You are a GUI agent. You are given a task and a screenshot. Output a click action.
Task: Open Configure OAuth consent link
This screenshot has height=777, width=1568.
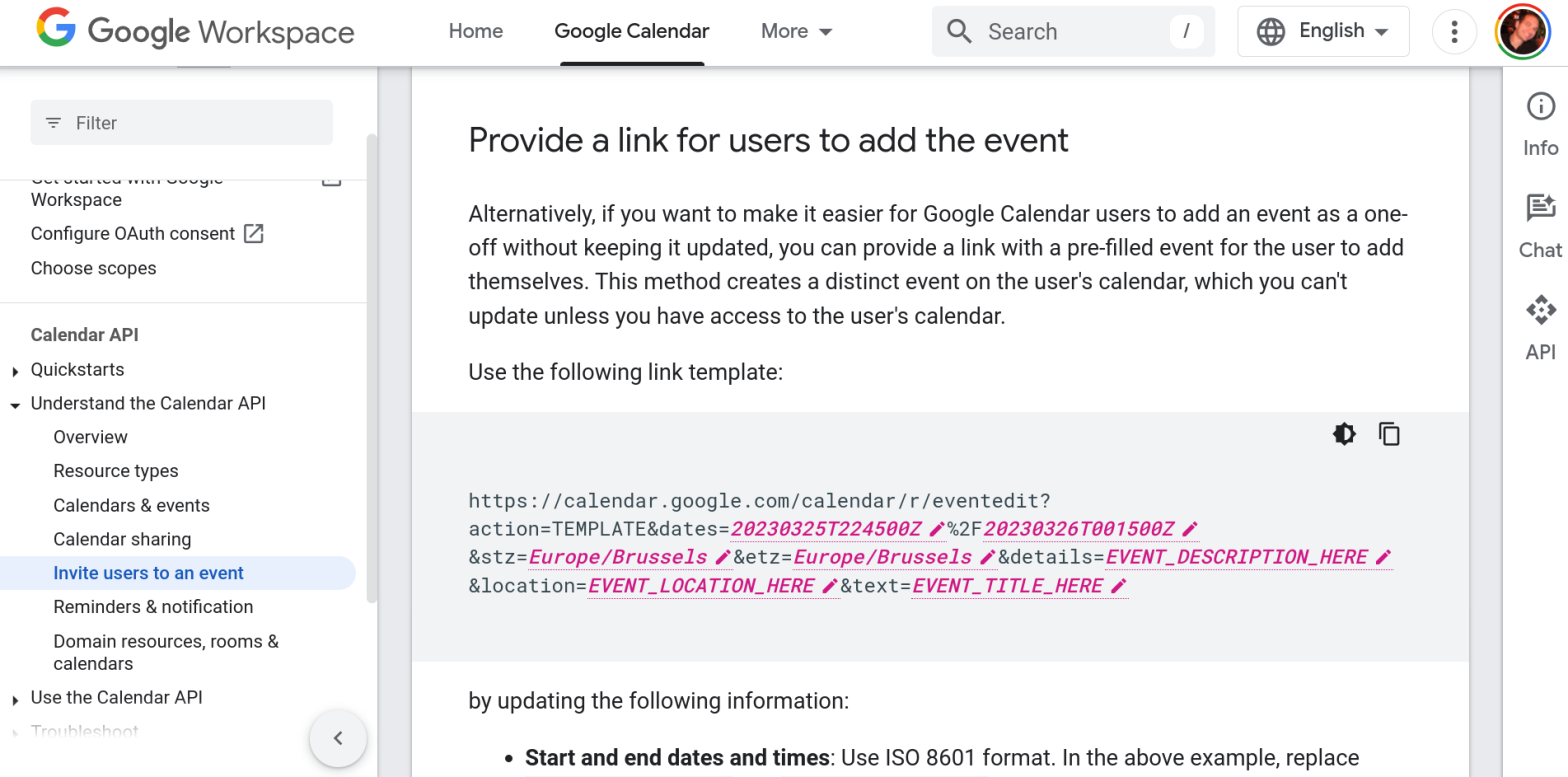[133, 234]
